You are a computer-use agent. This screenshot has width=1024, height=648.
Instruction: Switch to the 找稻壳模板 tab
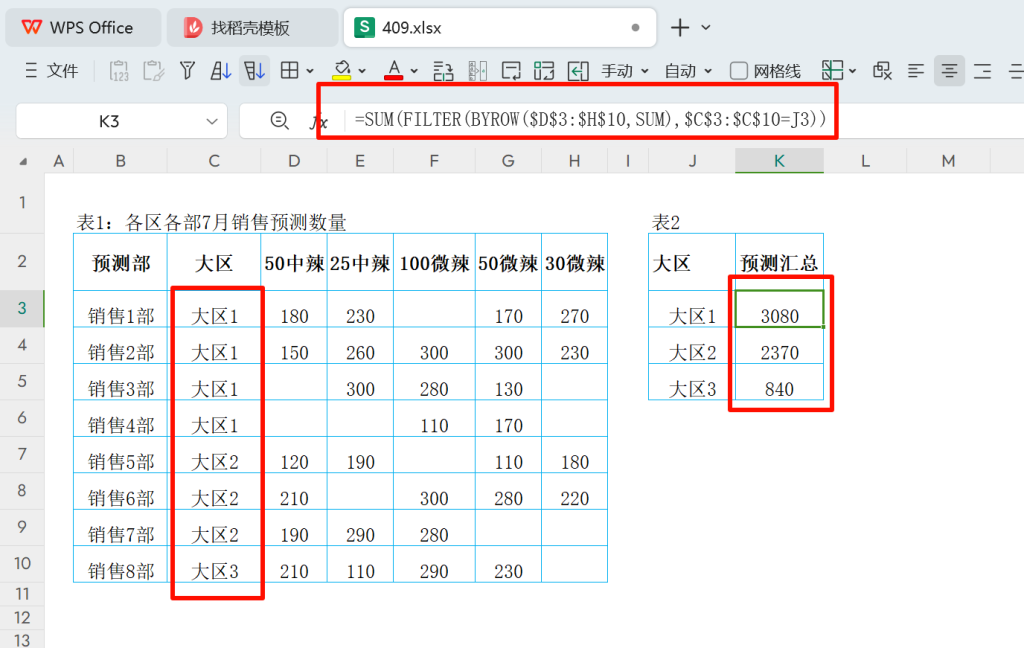252,27
